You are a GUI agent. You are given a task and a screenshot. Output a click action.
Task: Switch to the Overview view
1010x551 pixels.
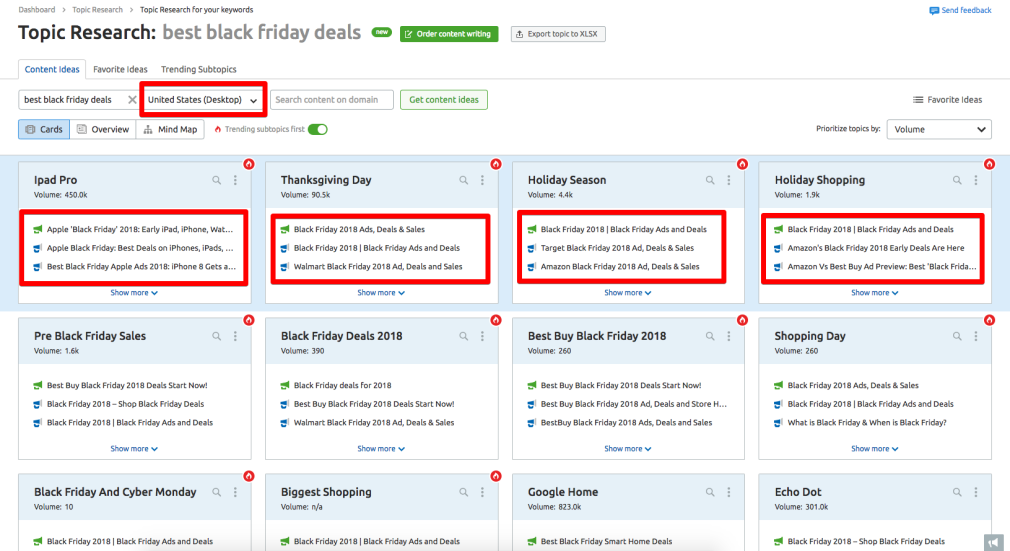pos(103,129)
